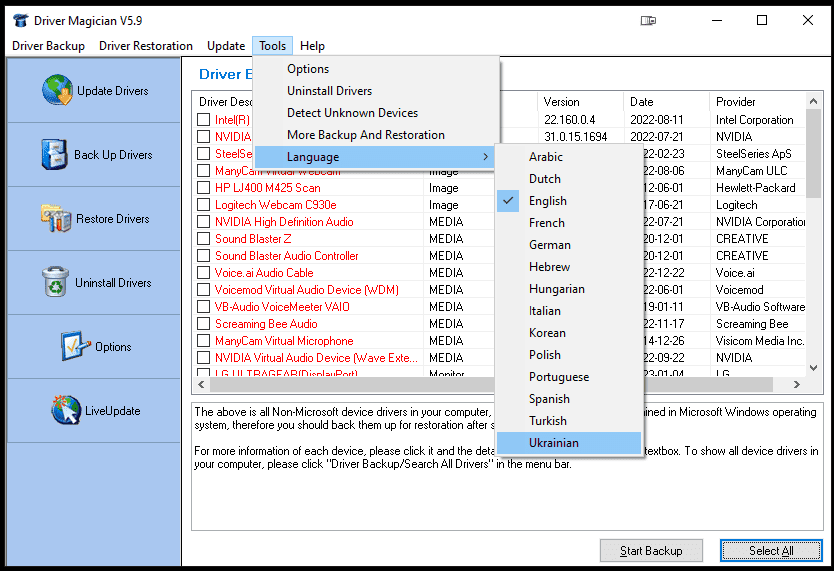Click the LiveUpdate globe cursor icon

click(x=66, y=410)
